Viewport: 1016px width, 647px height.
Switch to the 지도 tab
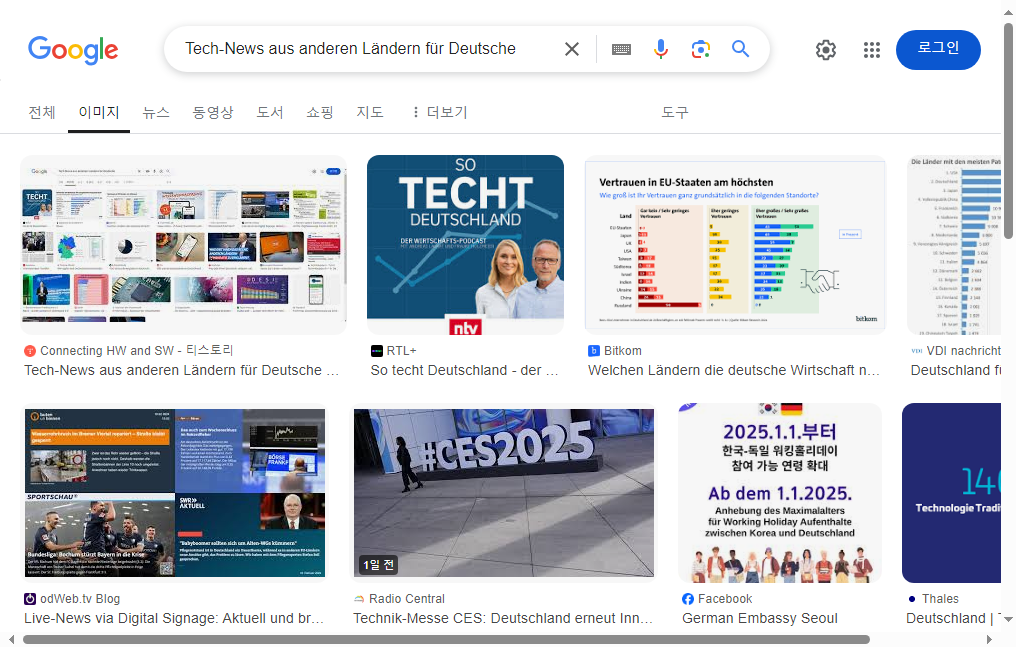369,112
